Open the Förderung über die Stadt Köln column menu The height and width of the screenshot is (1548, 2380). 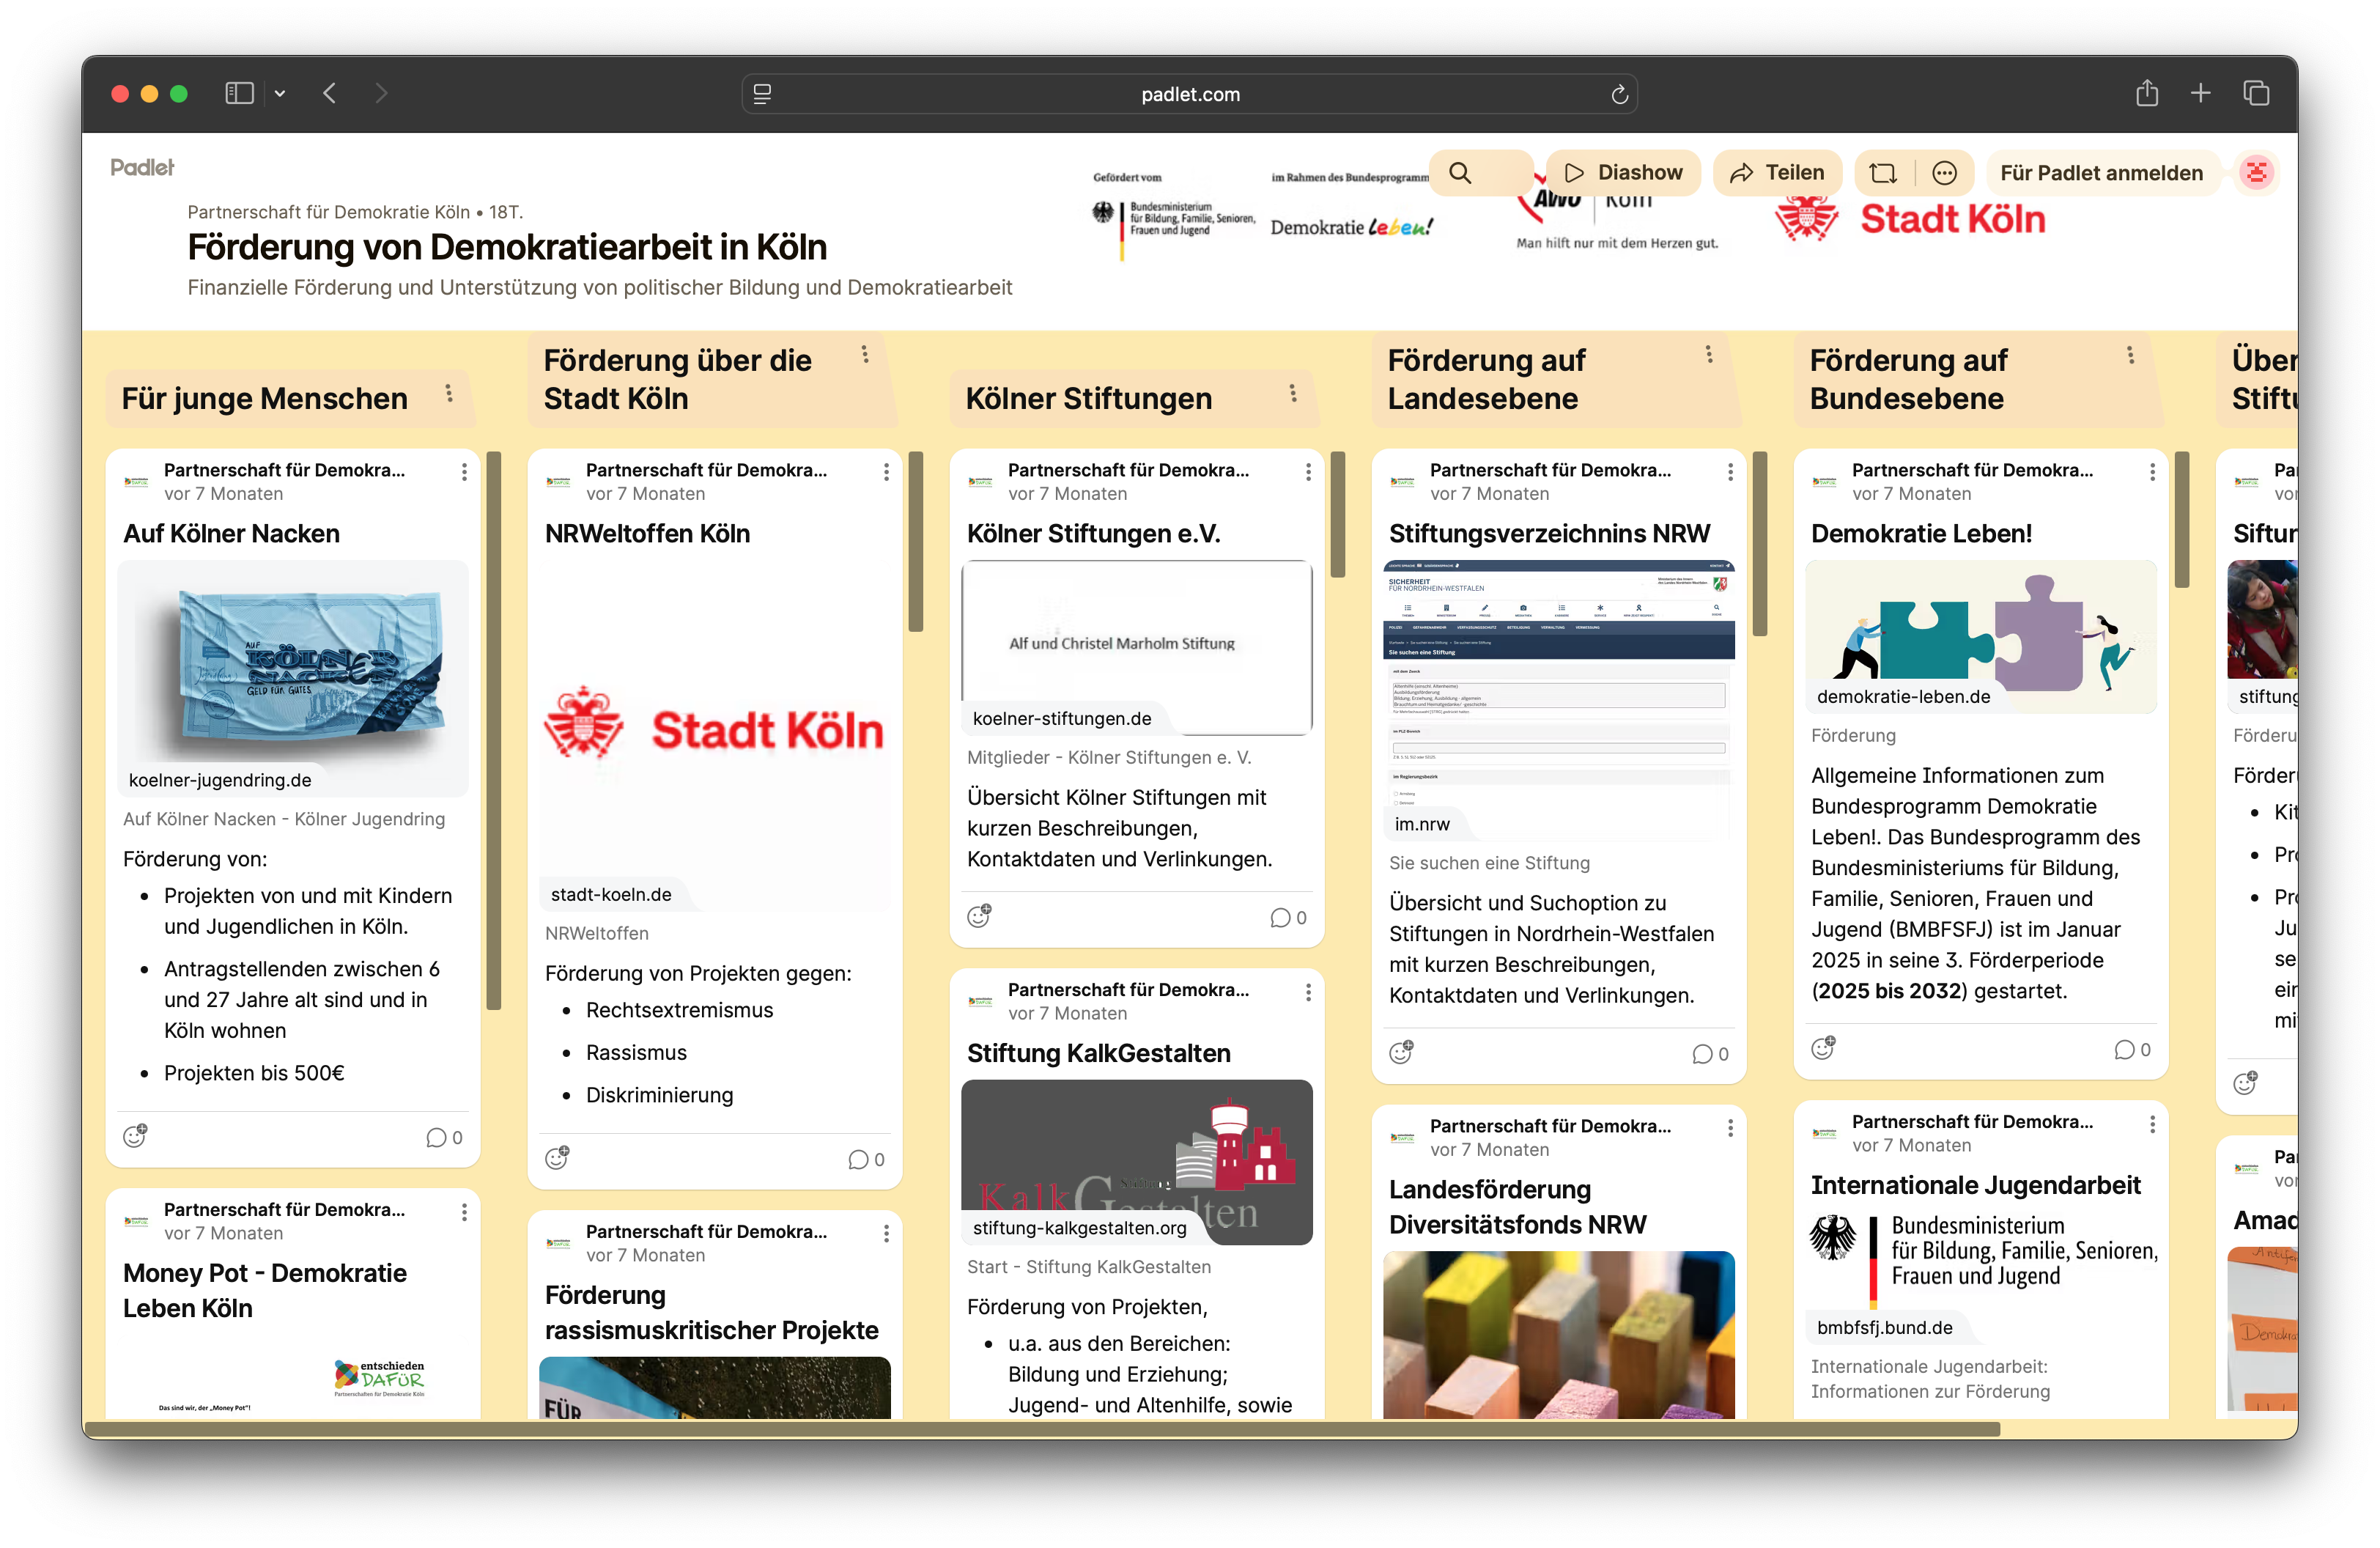(x=865, y=354)
